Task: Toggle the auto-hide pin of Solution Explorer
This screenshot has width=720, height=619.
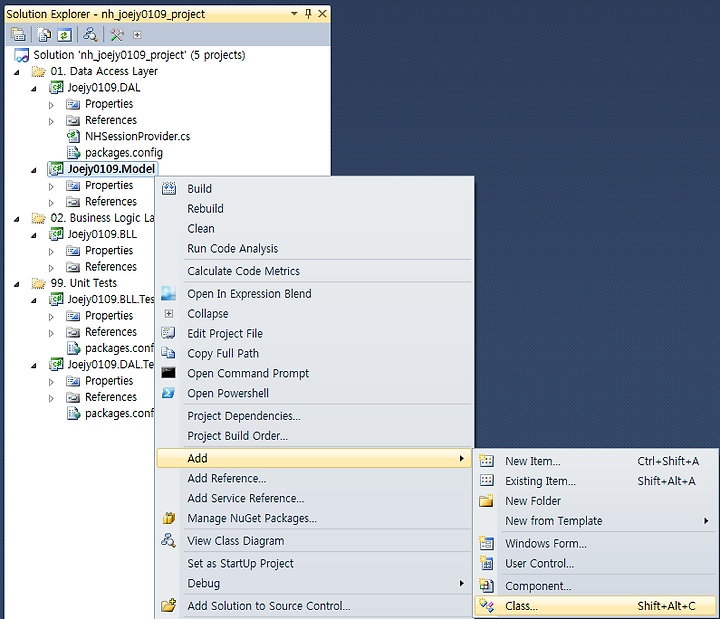Action: [x=308, y=14]
